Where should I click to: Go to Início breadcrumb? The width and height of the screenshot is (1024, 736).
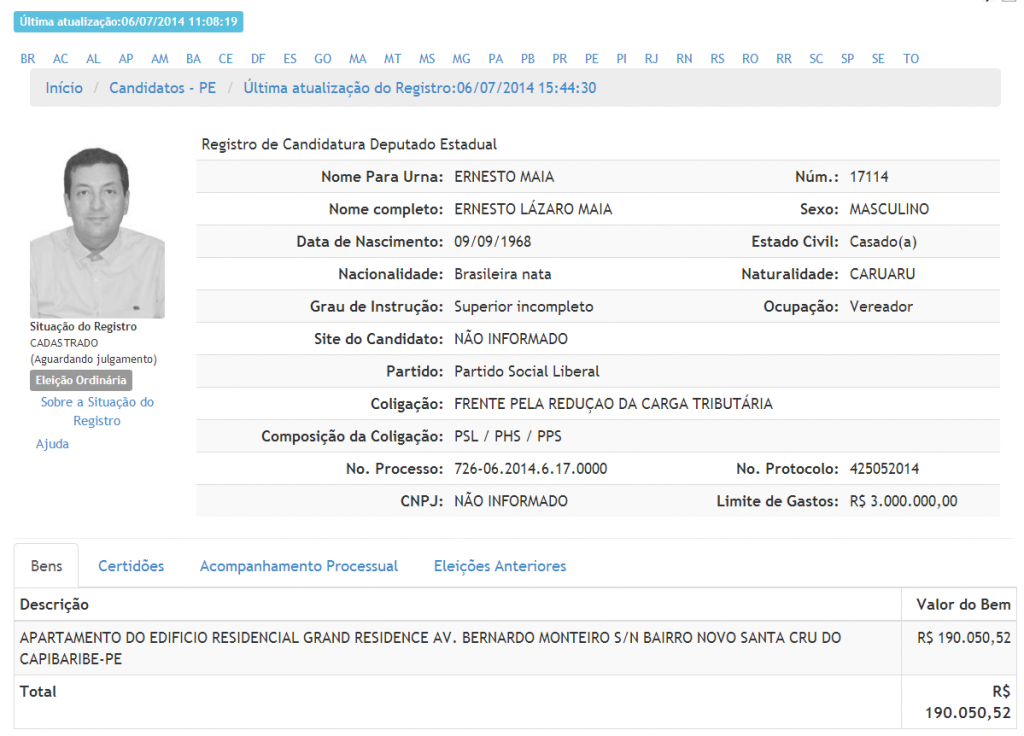(64, 88)
